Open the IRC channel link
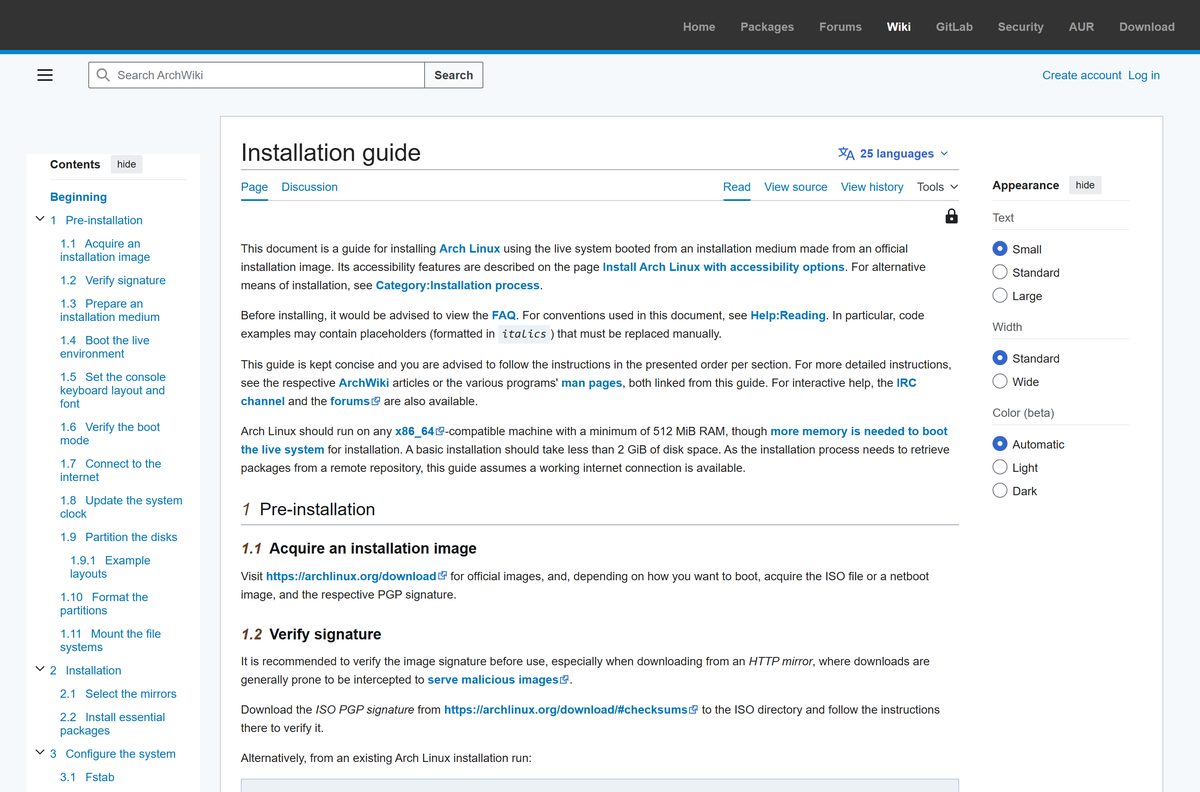This screenshot has height=792, width=1200. [x=906, y=383]
